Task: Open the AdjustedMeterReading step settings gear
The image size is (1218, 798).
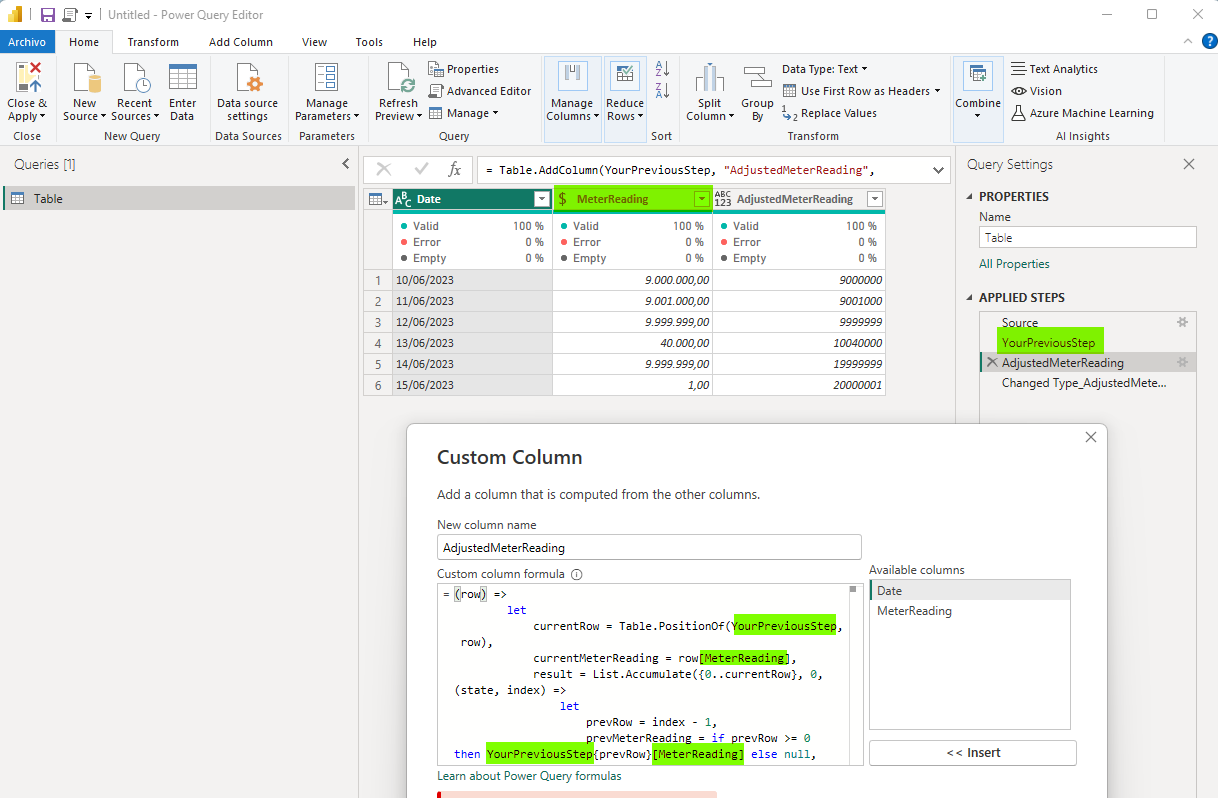Action: 1182,362
